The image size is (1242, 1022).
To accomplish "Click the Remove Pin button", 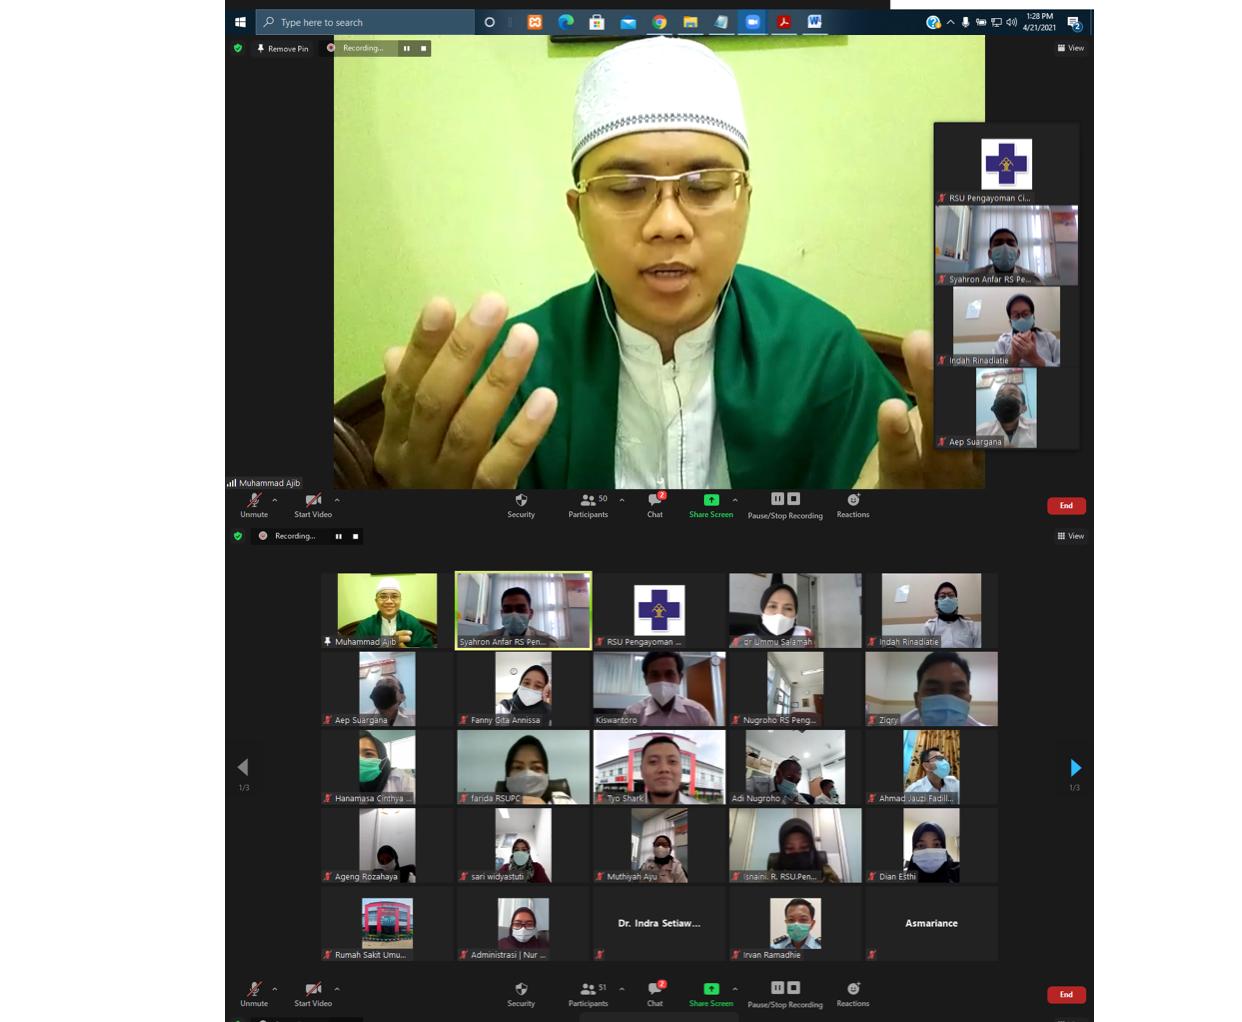I will tap(283, 48).
